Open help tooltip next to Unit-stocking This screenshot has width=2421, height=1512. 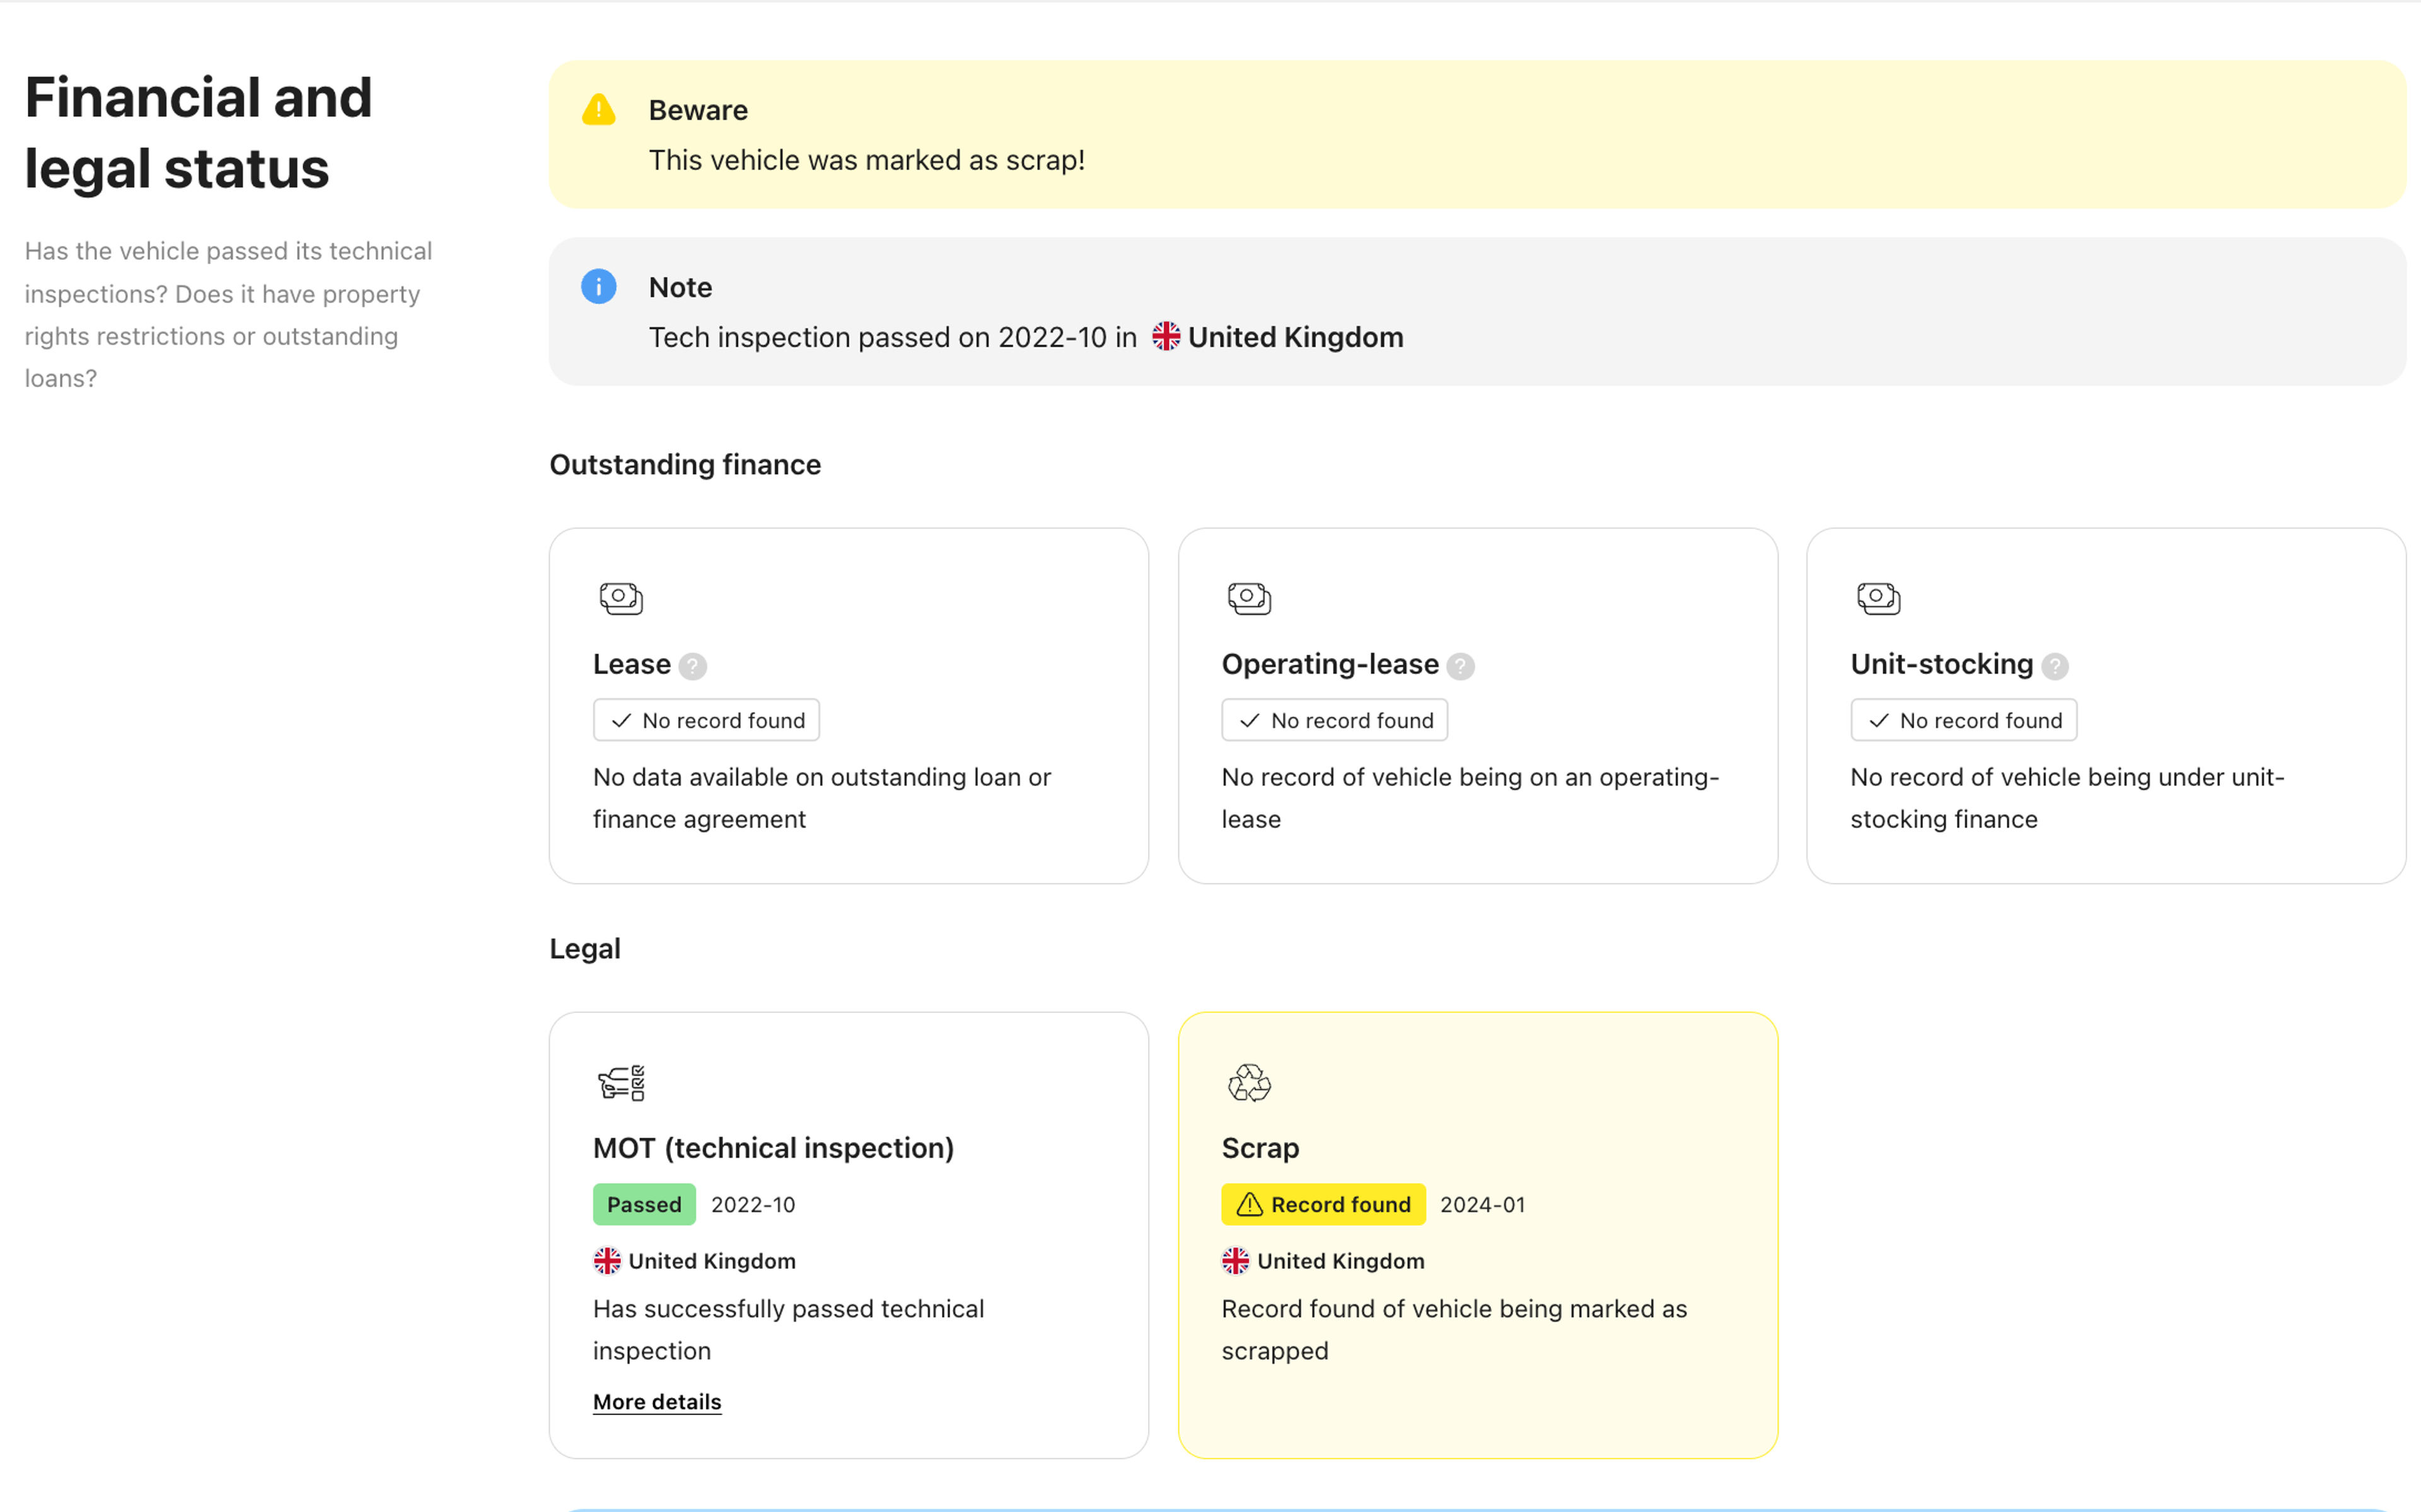click(x=2055, y=666)
